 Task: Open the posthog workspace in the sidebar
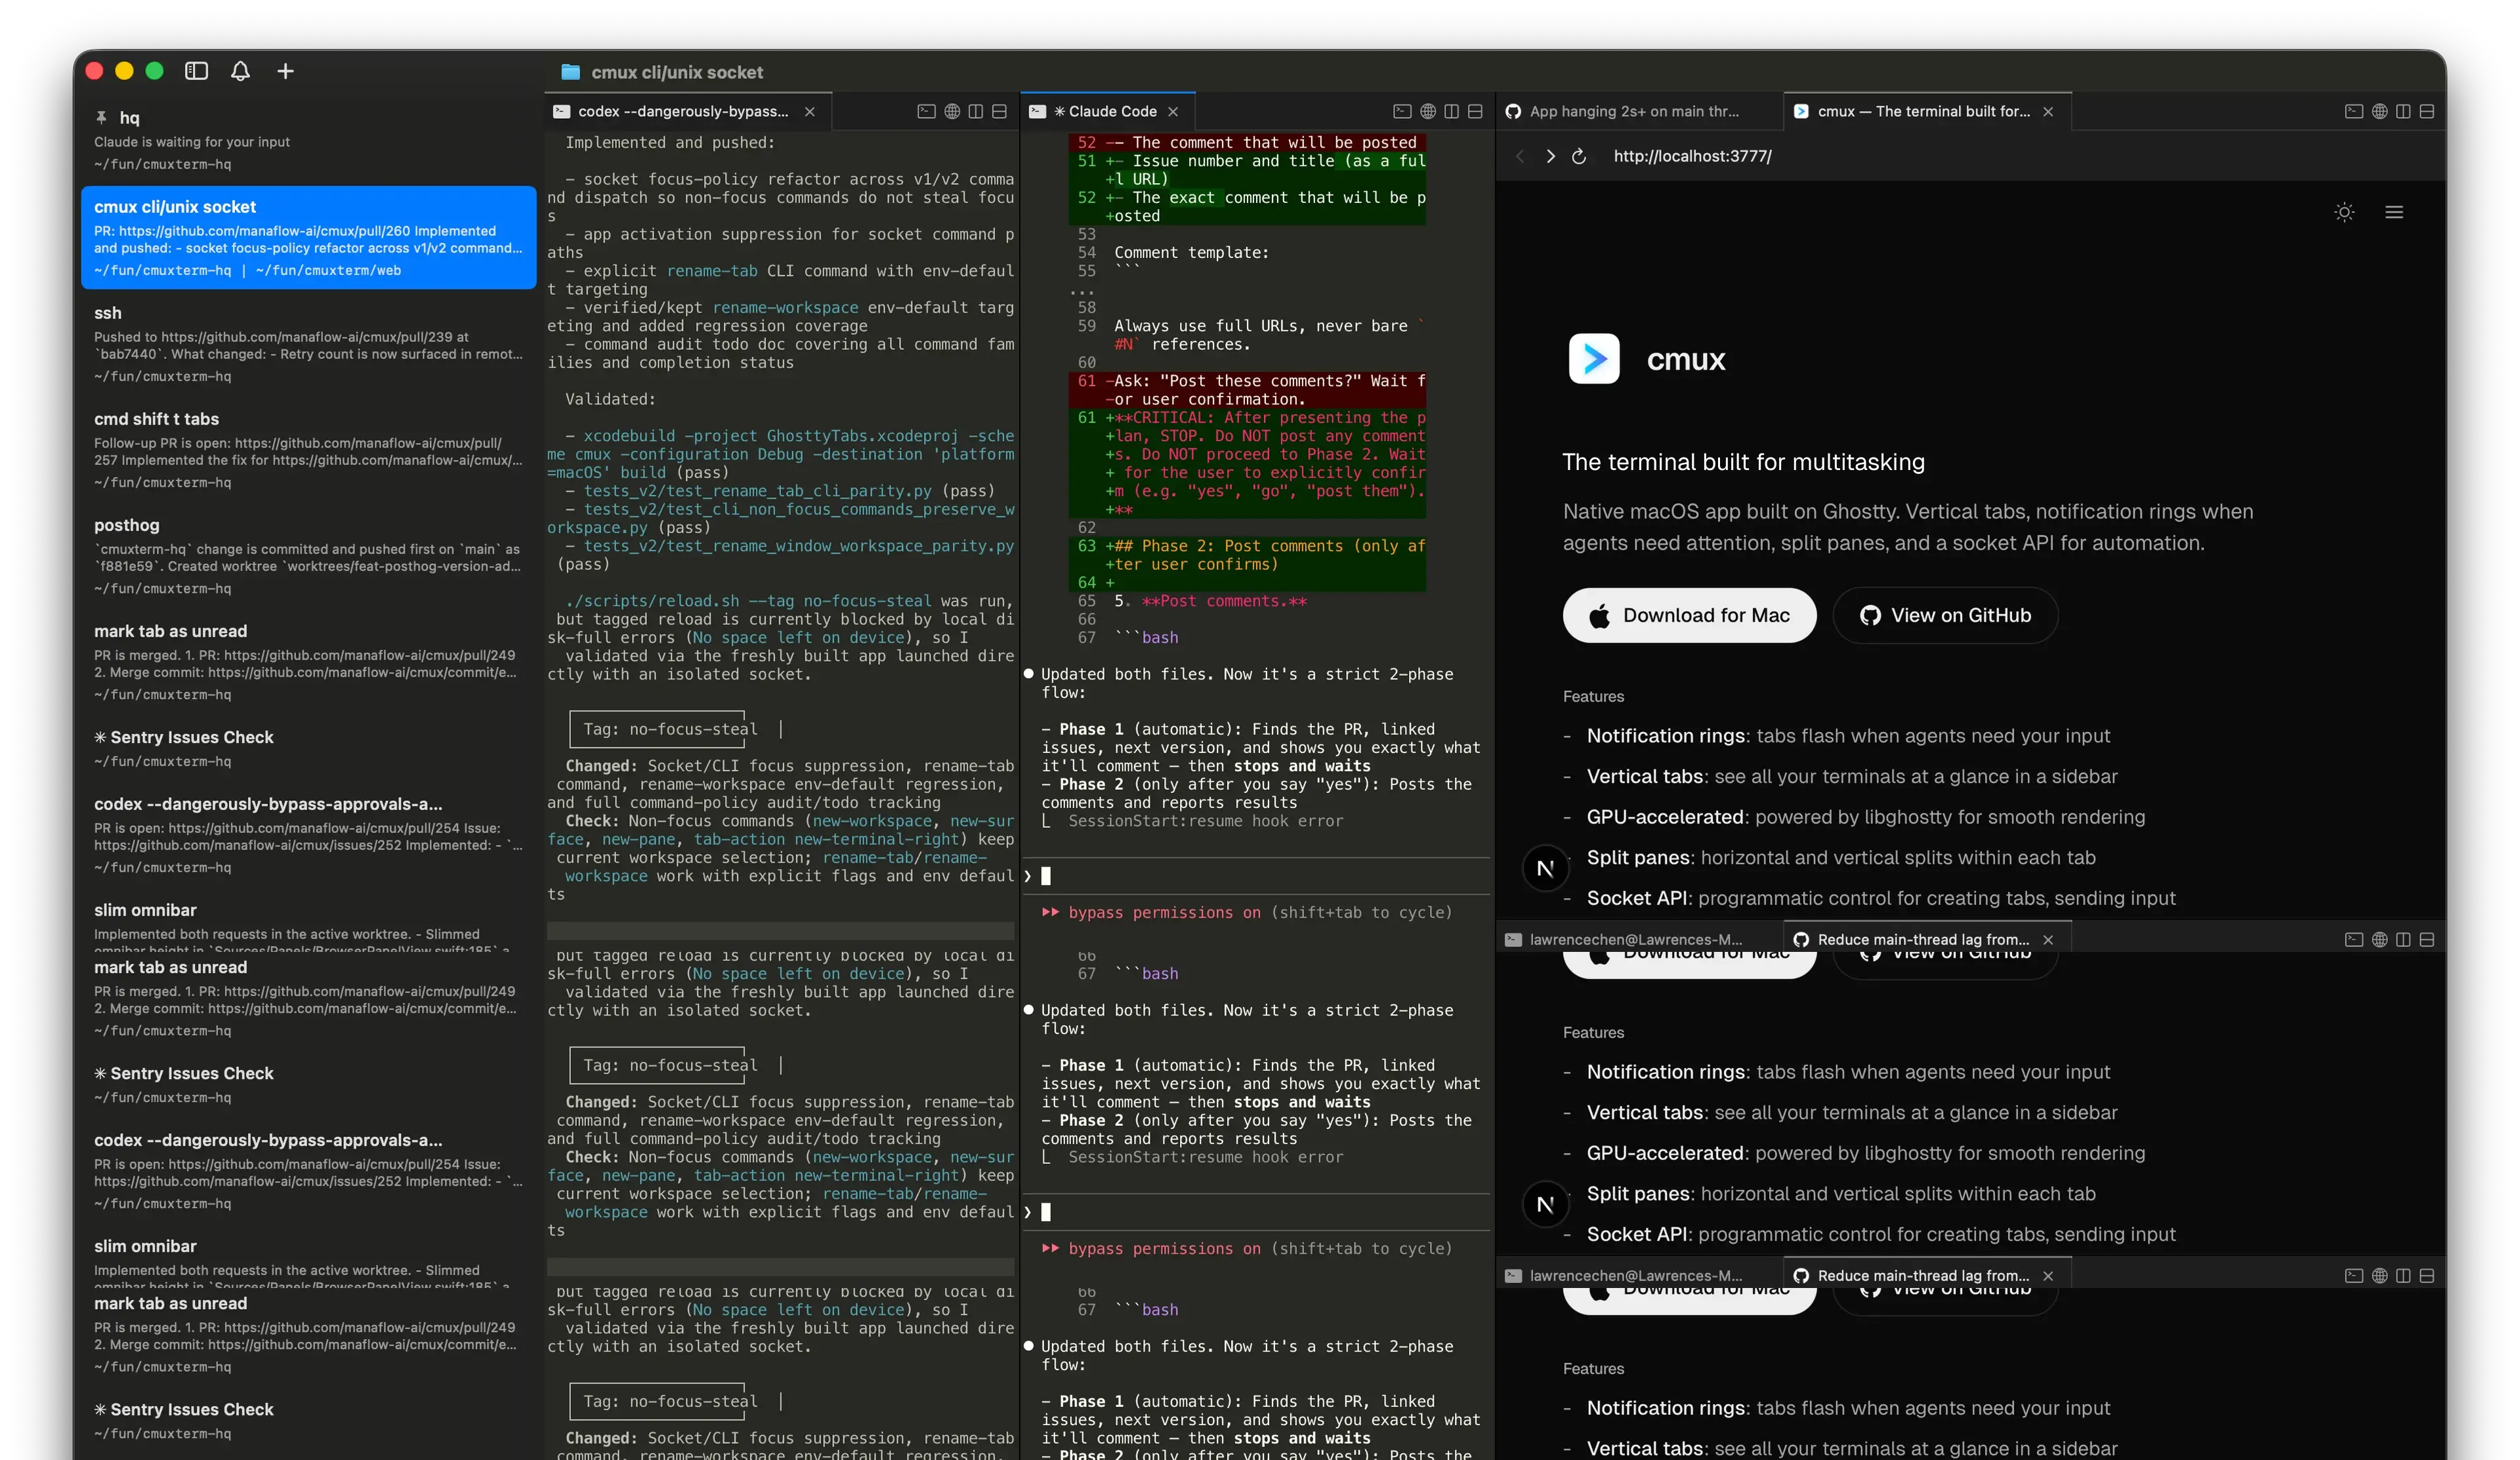click(x=308, y=556)
